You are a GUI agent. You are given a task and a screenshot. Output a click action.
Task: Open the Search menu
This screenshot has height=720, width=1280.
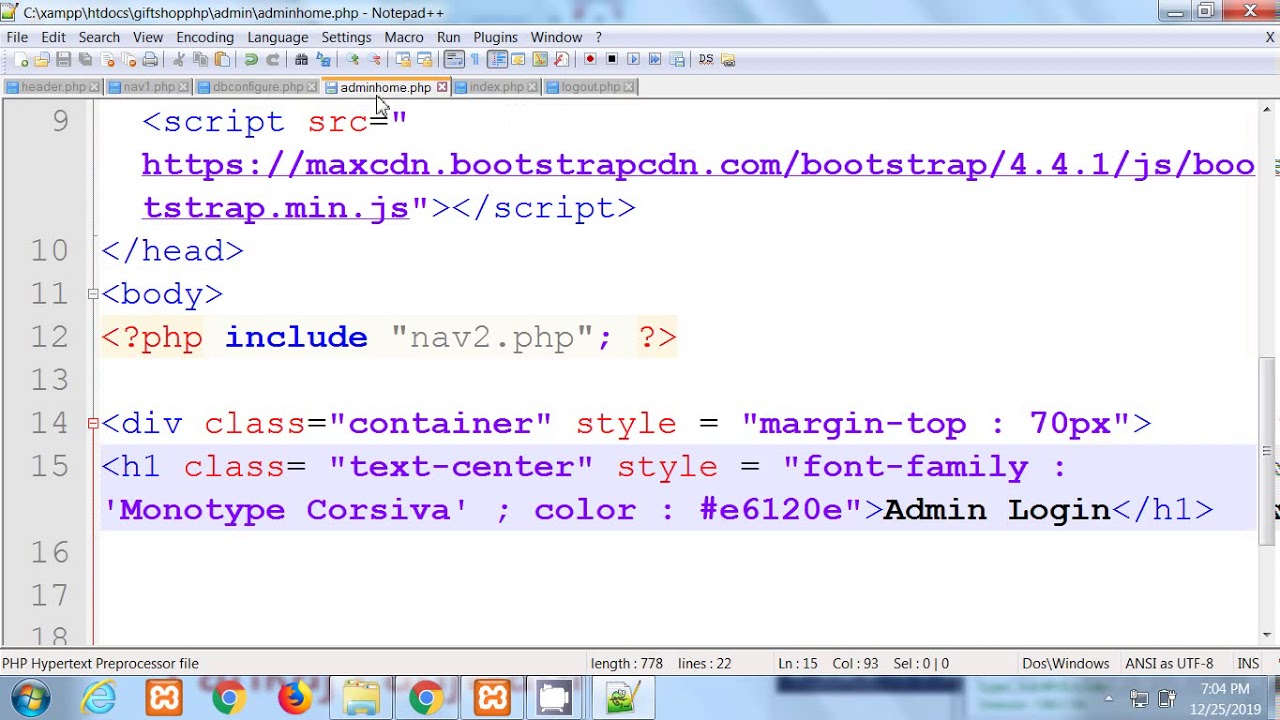coord(99,37)
